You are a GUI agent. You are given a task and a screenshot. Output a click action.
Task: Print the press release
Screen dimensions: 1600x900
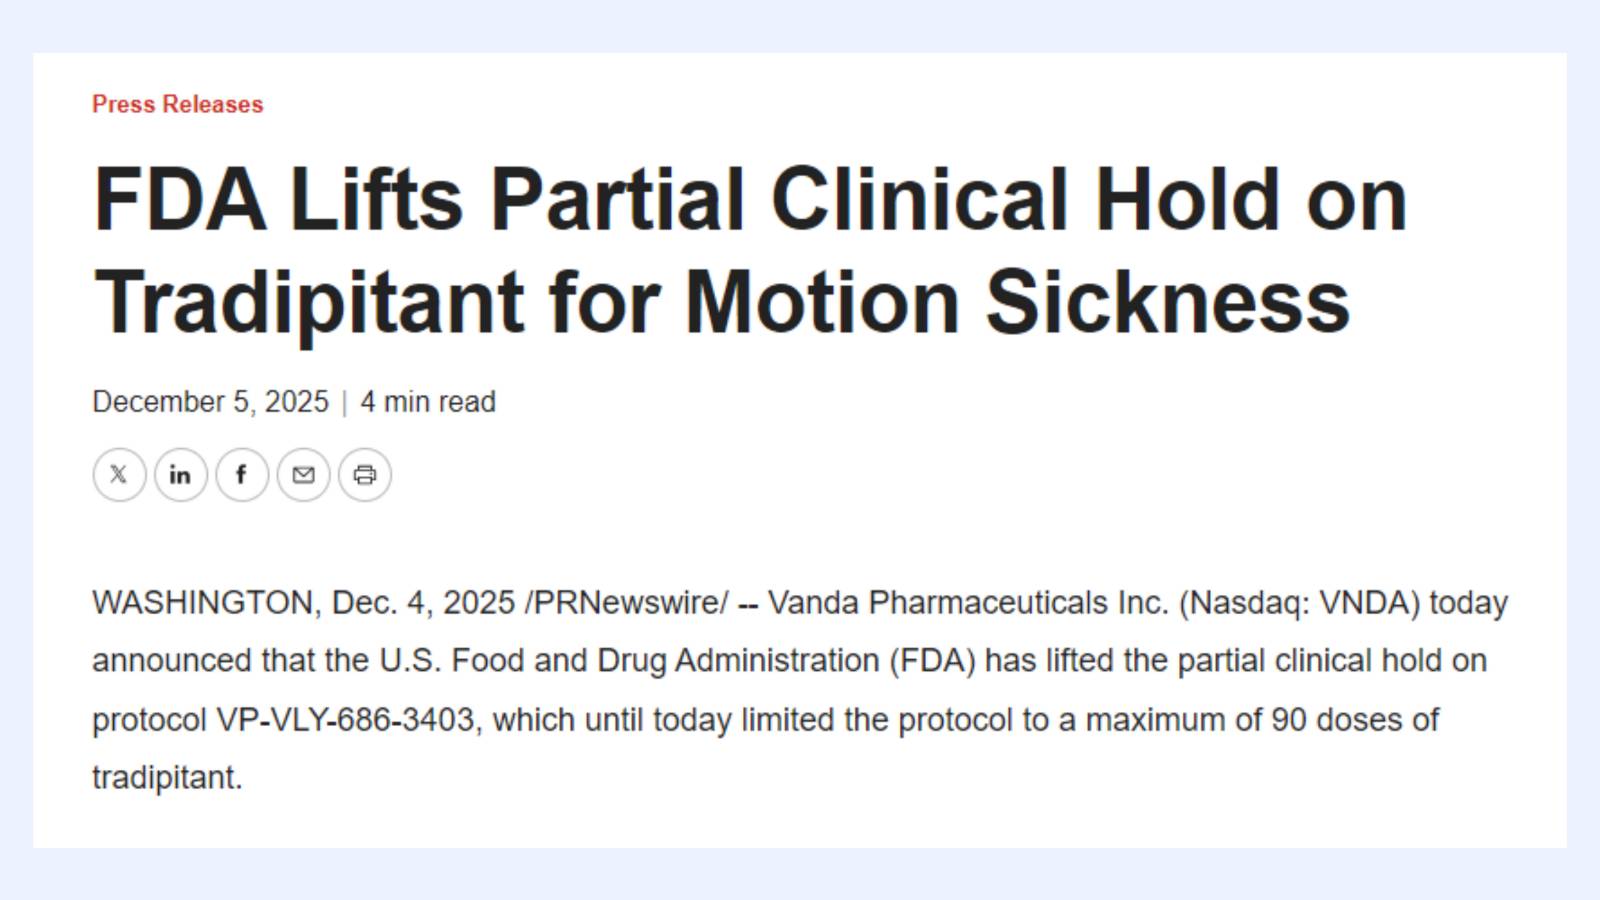365,475
